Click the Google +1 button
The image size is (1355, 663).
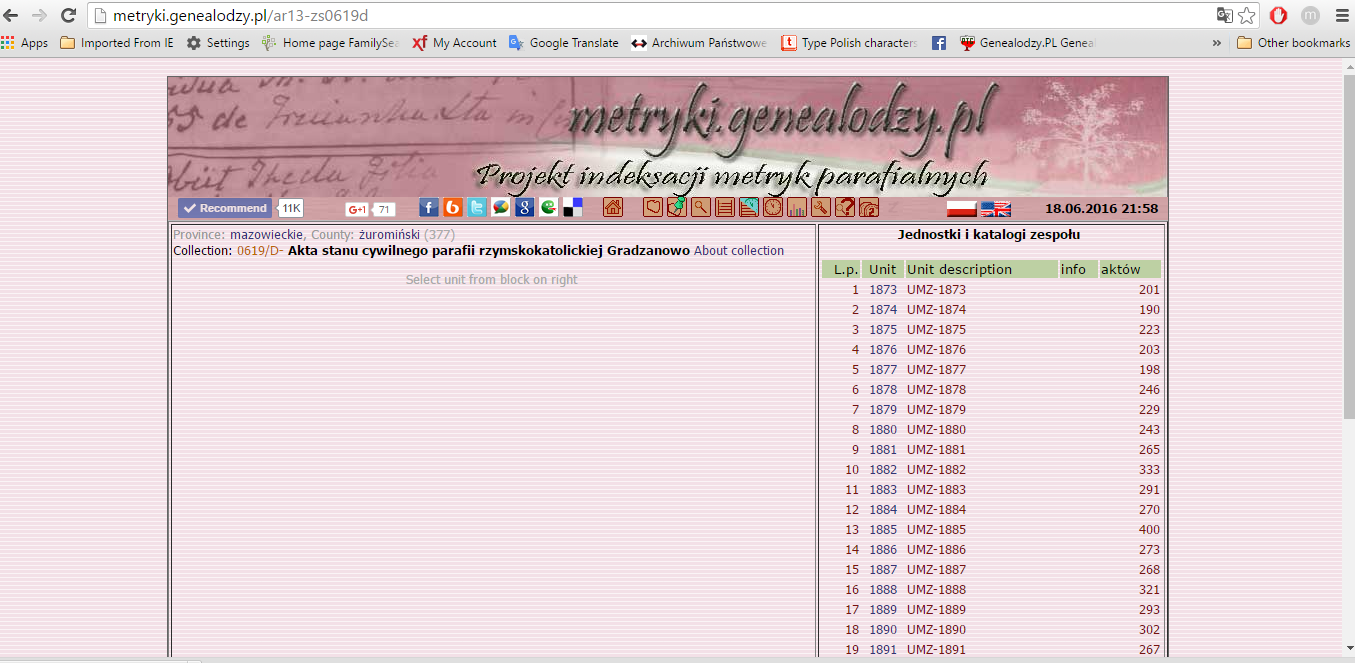coord(357,209)
